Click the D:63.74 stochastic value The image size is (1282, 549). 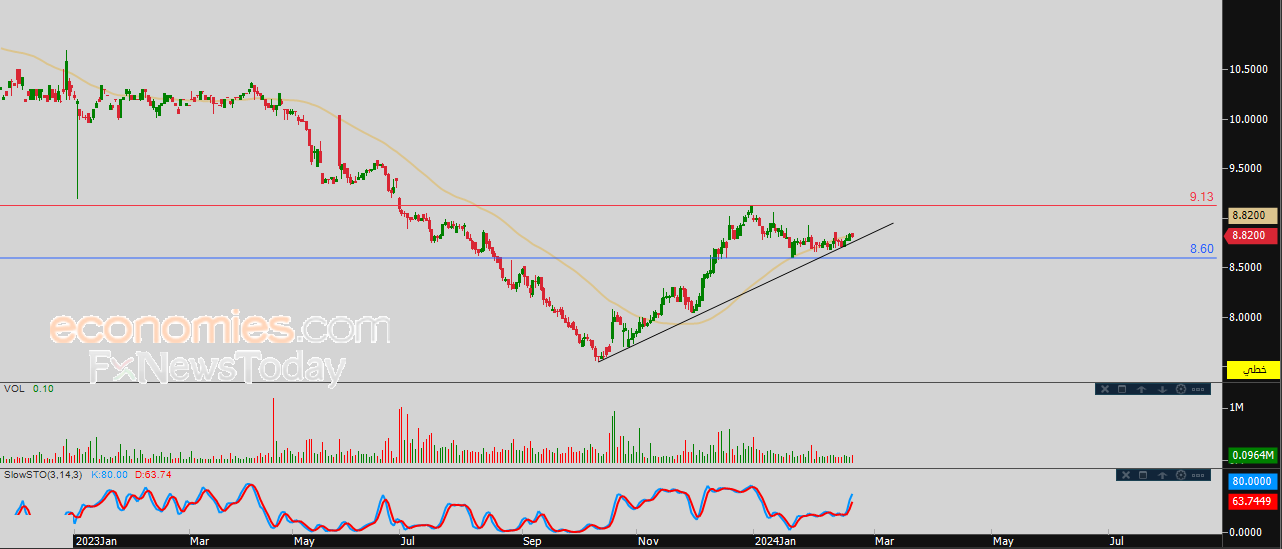click(x=153, y=475)
